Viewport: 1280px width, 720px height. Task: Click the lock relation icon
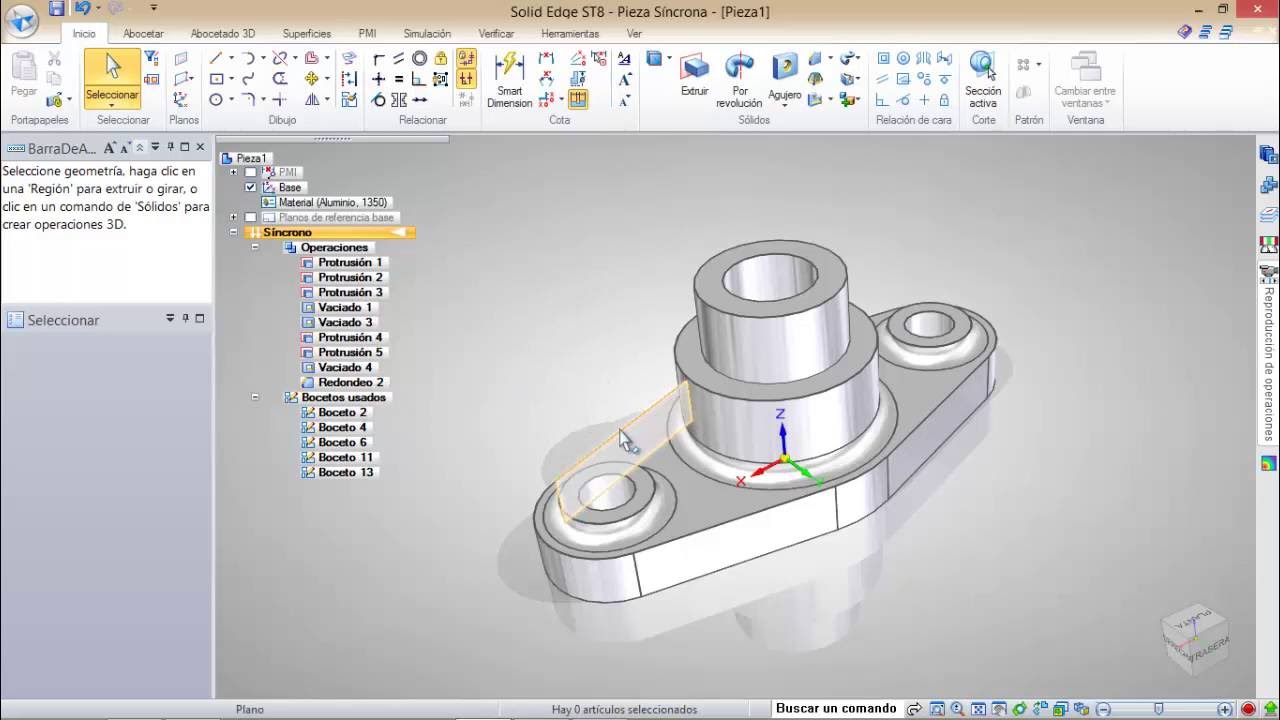point(441,58)
